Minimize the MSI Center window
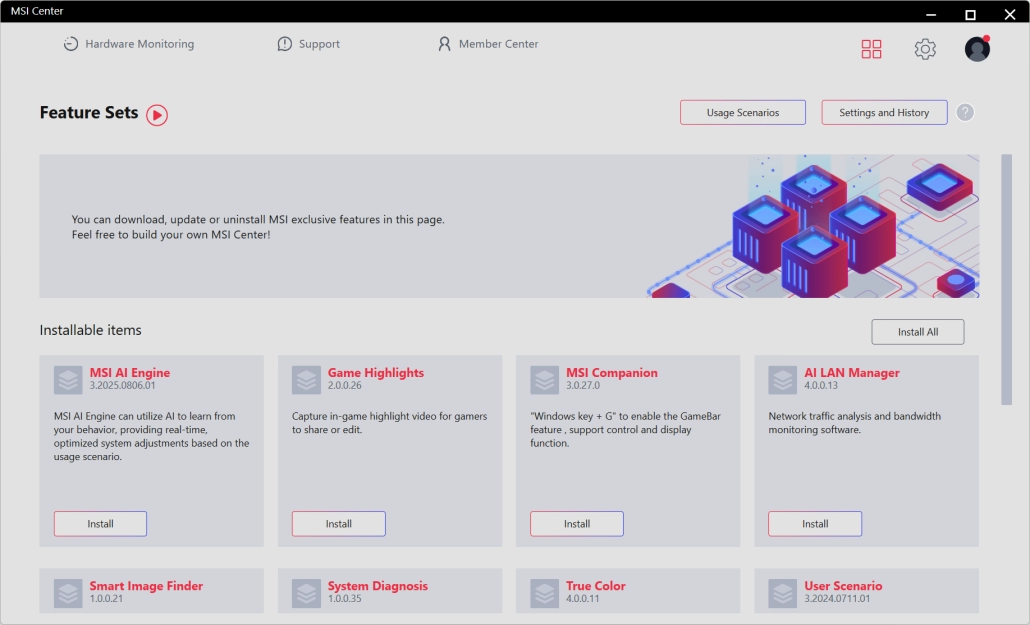 pyautogui.click(x=931, y=13)
